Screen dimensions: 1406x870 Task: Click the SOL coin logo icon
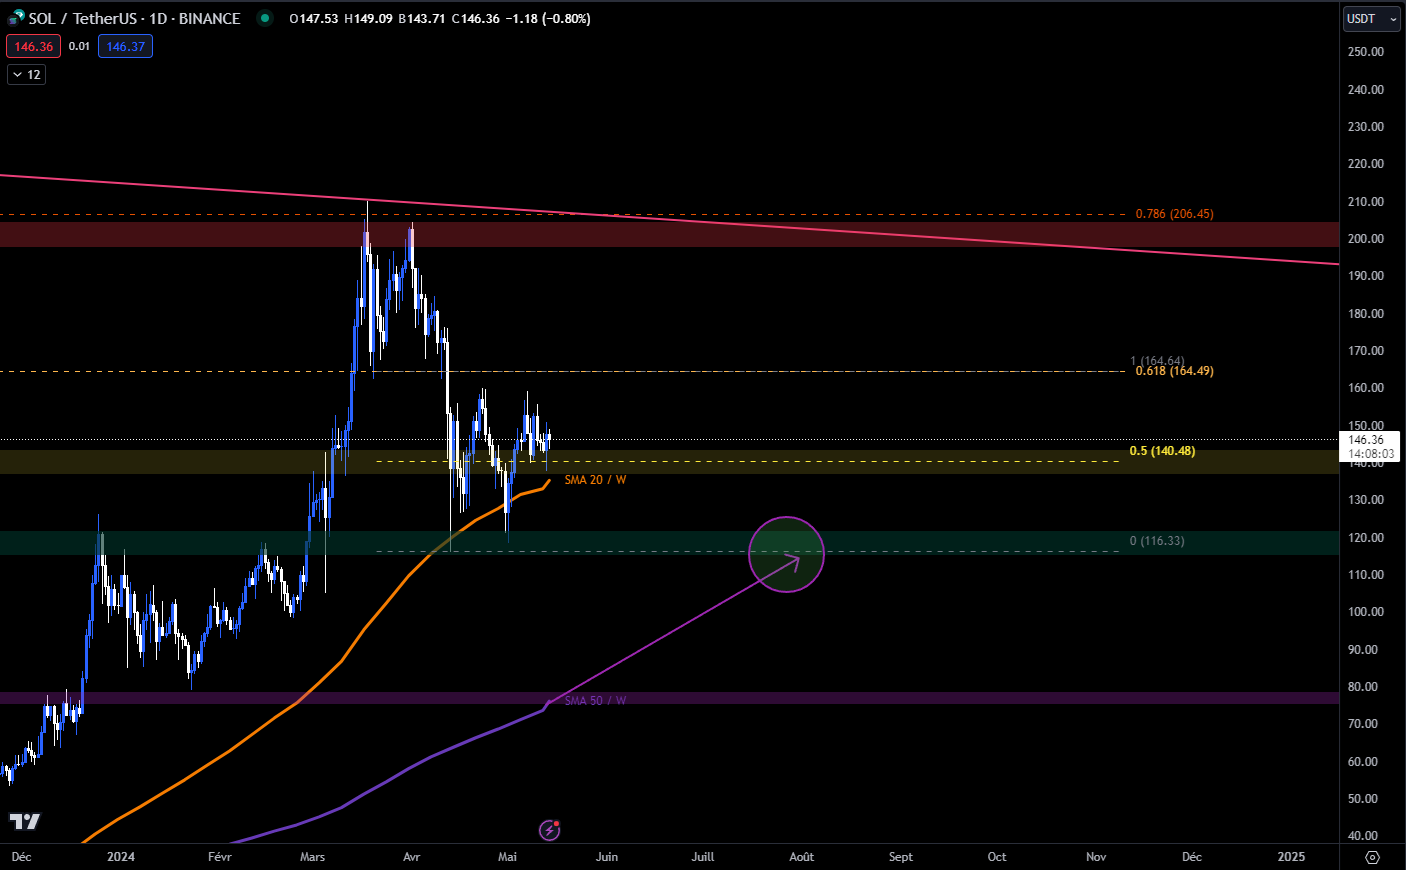tap(15, 18)
